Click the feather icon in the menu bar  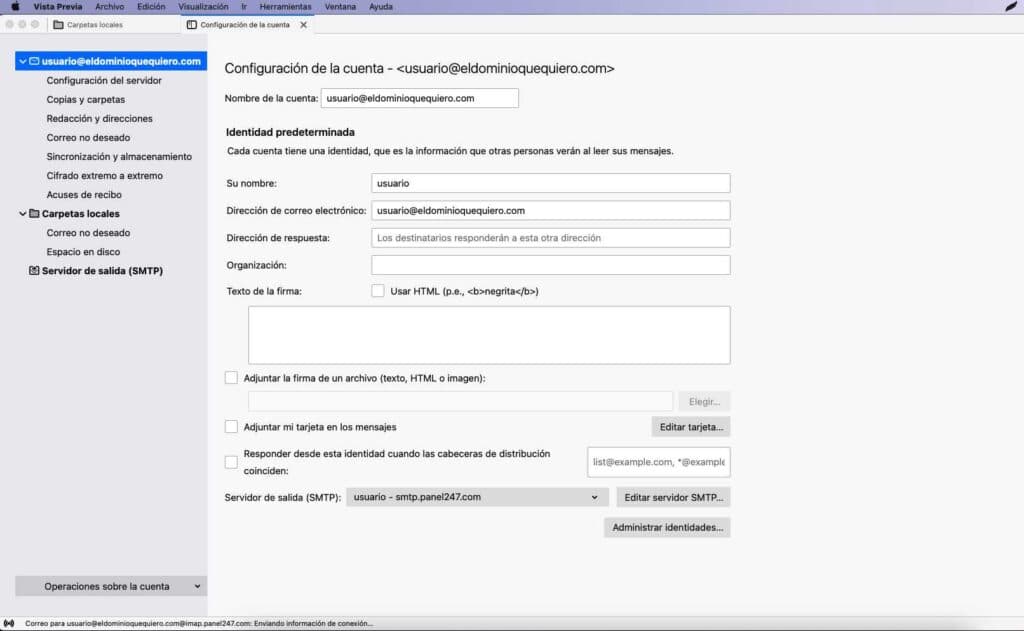[x=1010, y=6]
